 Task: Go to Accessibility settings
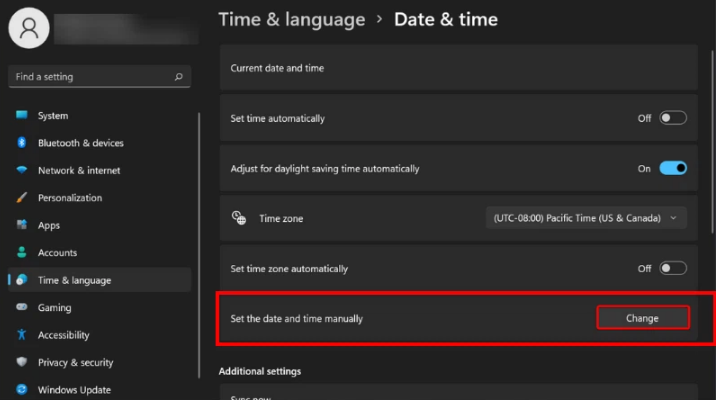coord(100,334)
